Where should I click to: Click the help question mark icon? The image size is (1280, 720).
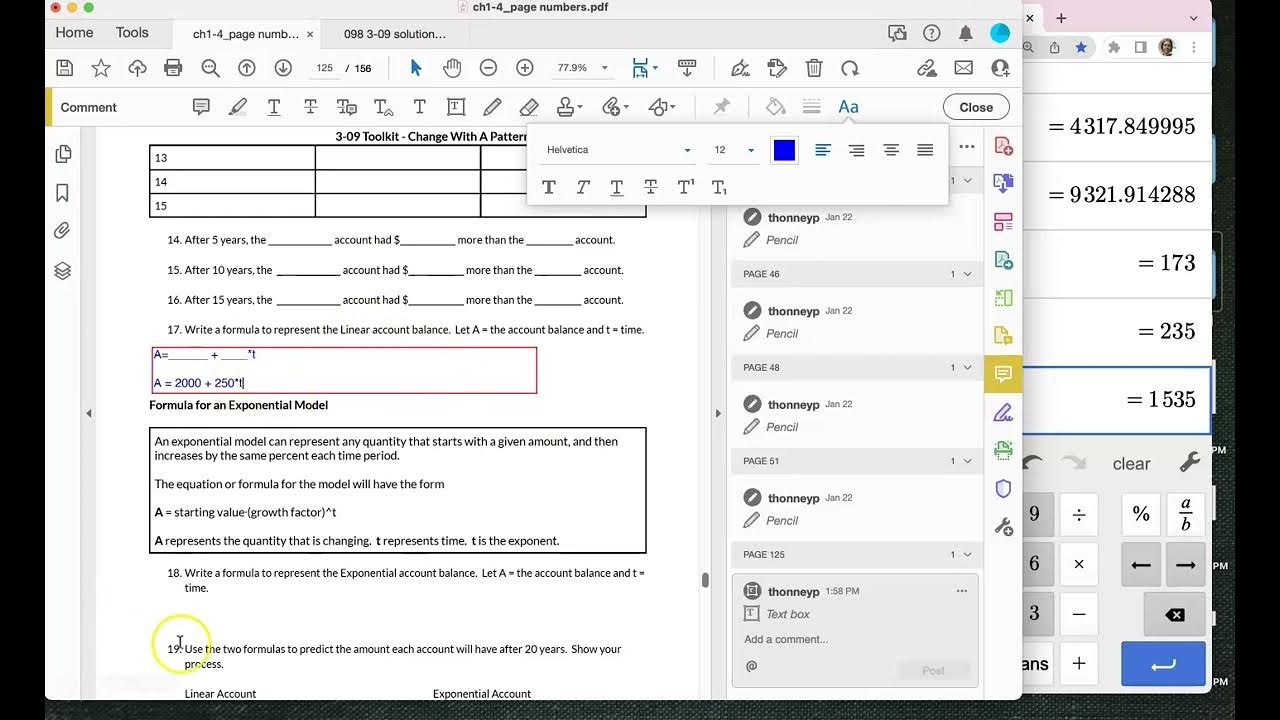click(x=931, y=33)
